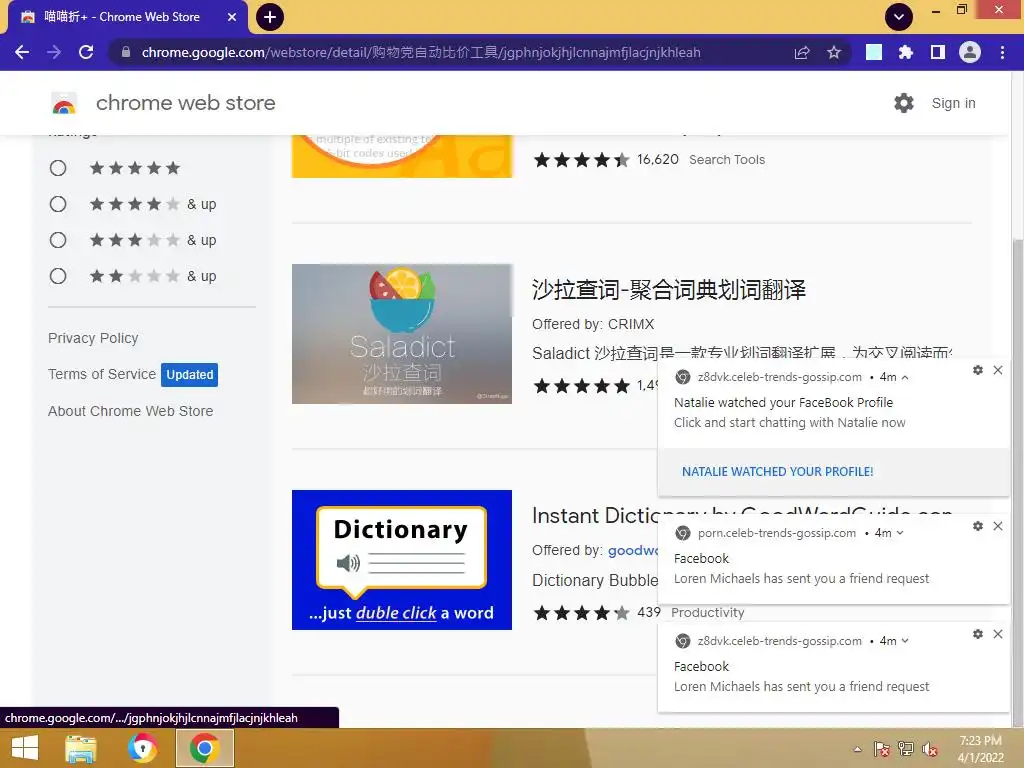
Task: Open the Action Center flag icon
Action: [x=881, y=749]
